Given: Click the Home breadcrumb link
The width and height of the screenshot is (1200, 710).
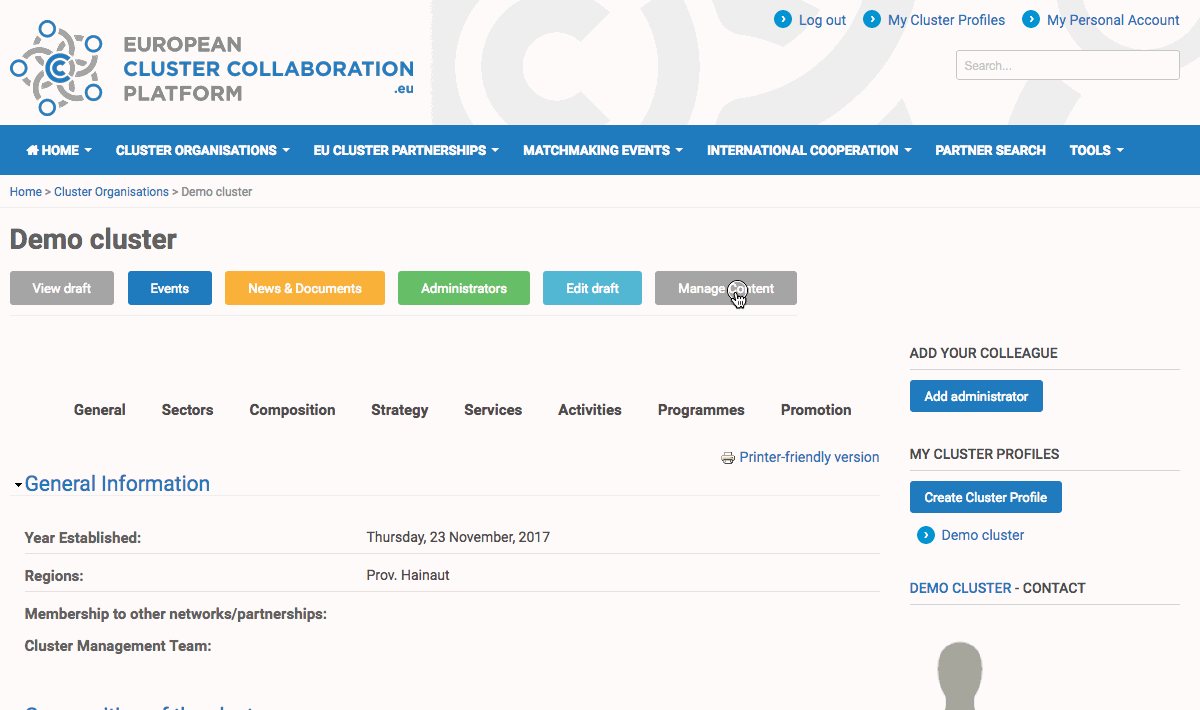Looking at the screenshot, I should (26, 192).
